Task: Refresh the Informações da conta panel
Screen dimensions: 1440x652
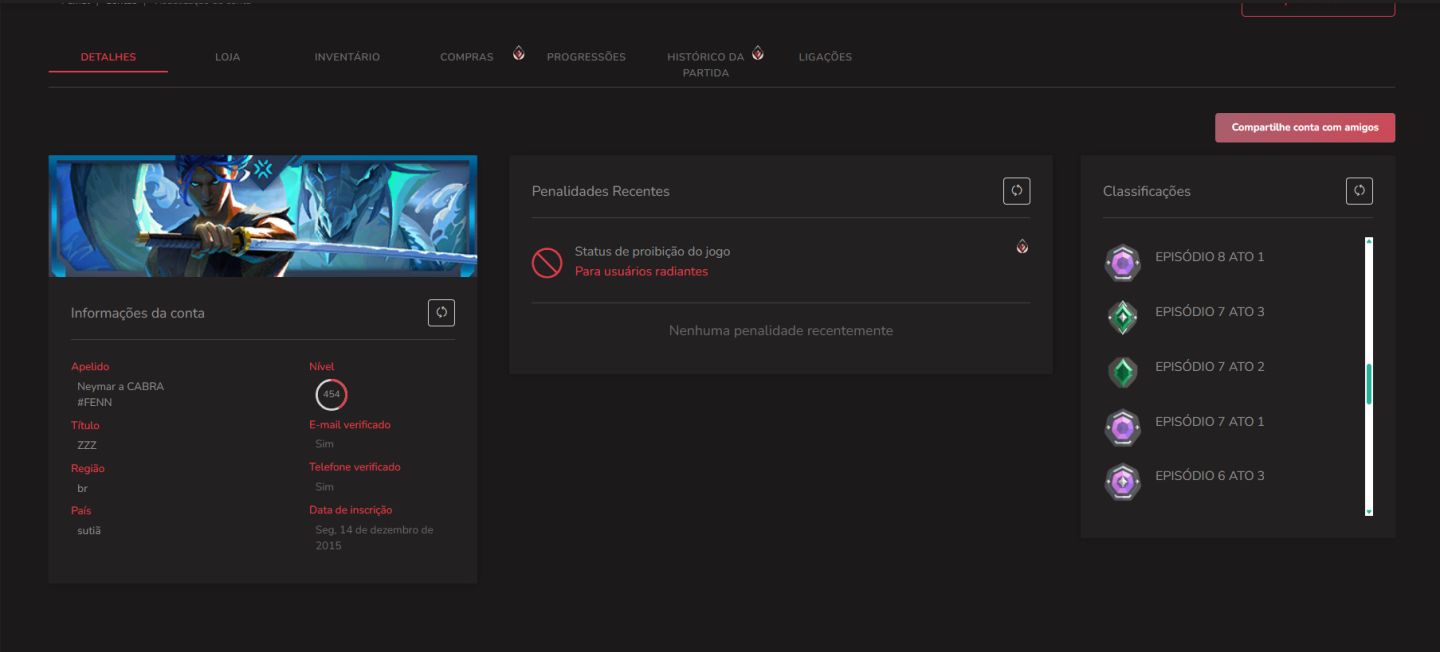Action: 441,313
